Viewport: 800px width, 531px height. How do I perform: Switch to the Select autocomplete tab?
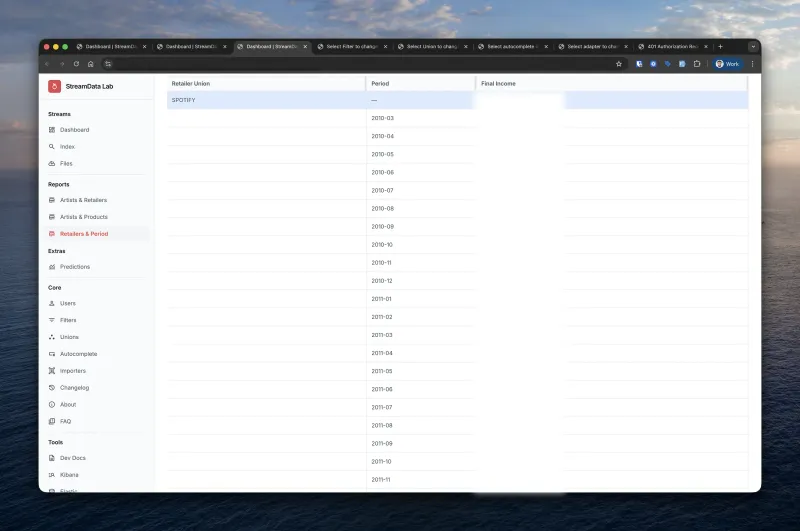click(513, 46)
